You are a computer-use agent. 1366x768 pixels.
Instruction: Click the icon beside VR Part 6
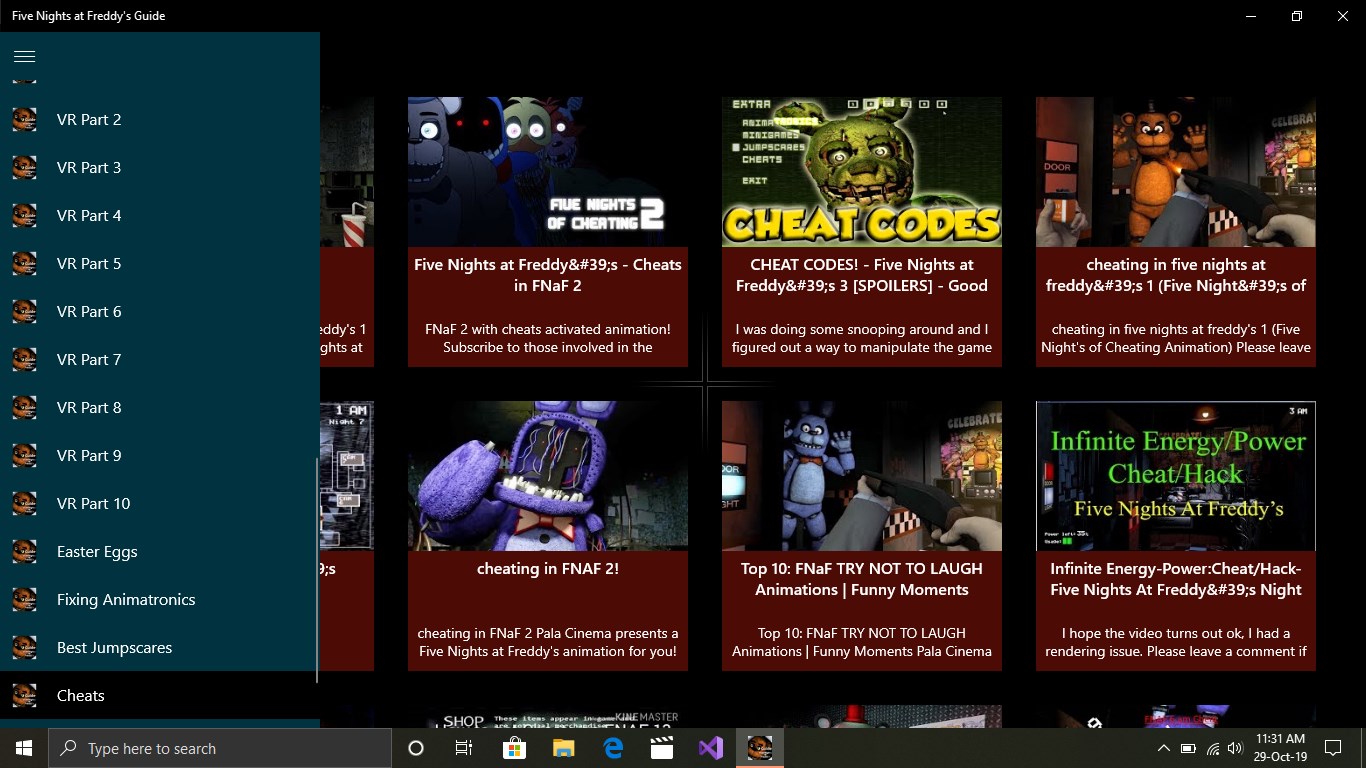pyautogui.click(x=25, y=312)
